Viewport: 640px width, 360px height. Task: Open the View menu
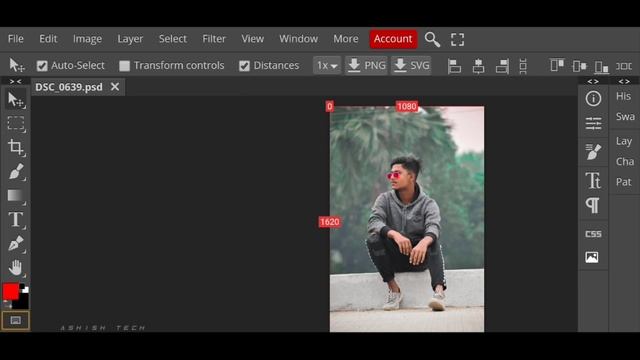(x=252, y=39)
